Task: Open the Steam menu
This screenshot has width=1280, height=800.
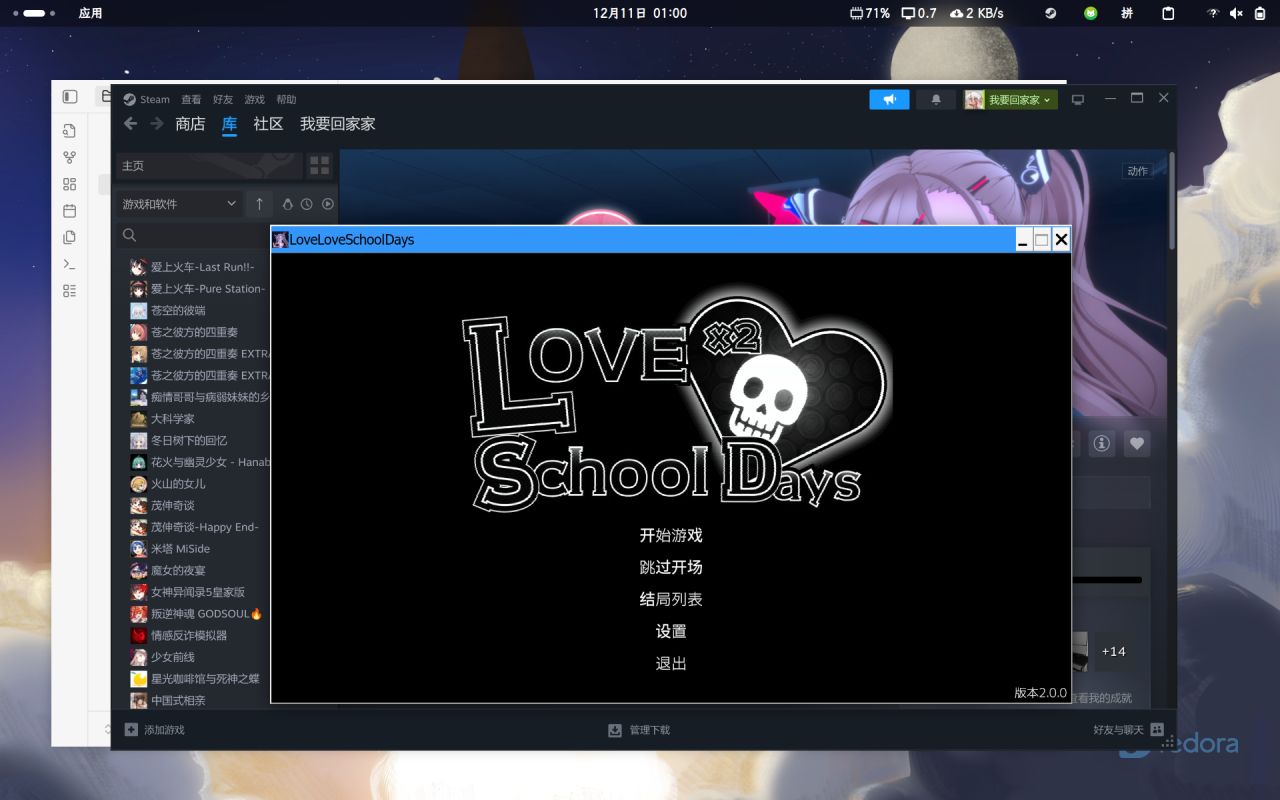Action: (x=147, y=99)
